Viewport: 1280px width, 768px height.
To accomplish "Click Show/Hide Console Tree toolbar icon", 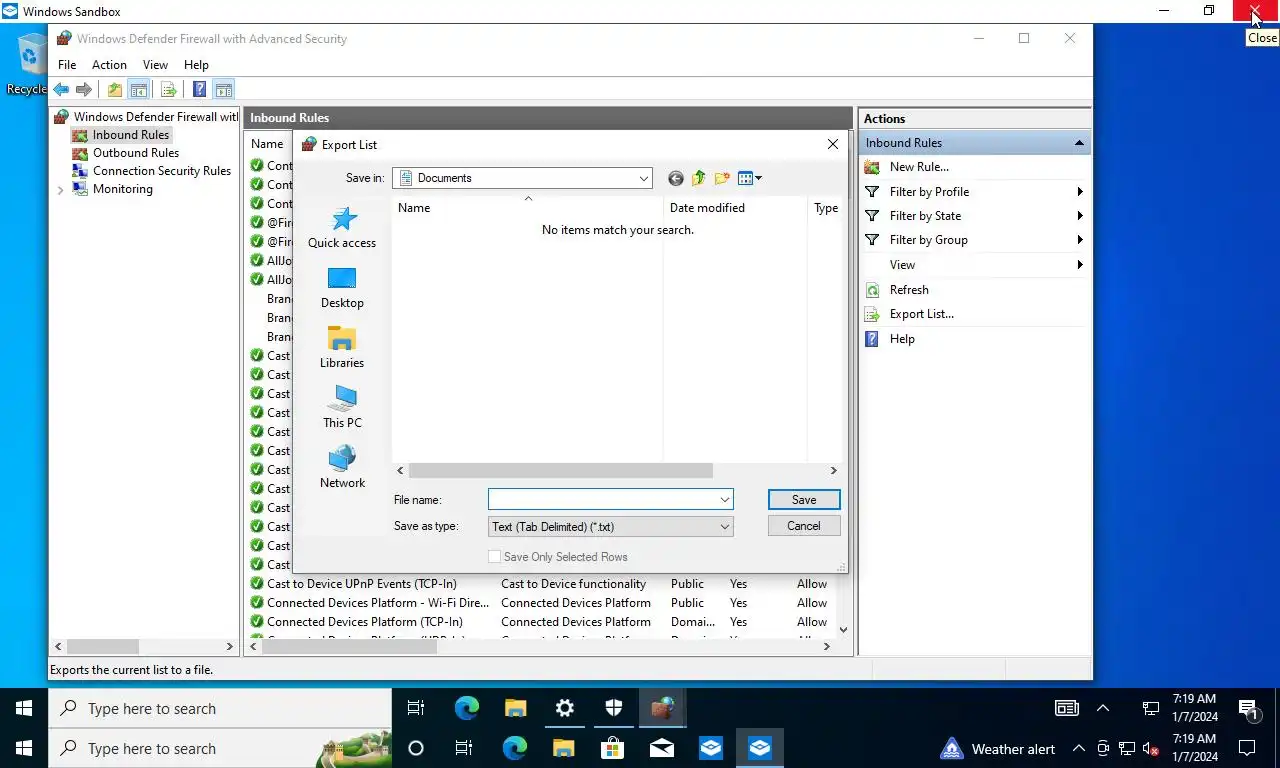I will (x=139, y=90).
